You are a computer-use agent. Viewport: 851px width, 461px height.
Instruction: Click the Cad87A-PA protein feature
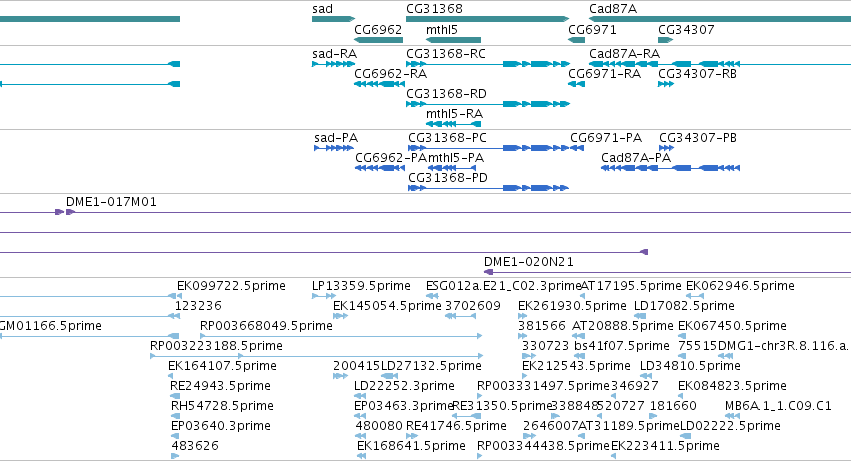point(670,168)
